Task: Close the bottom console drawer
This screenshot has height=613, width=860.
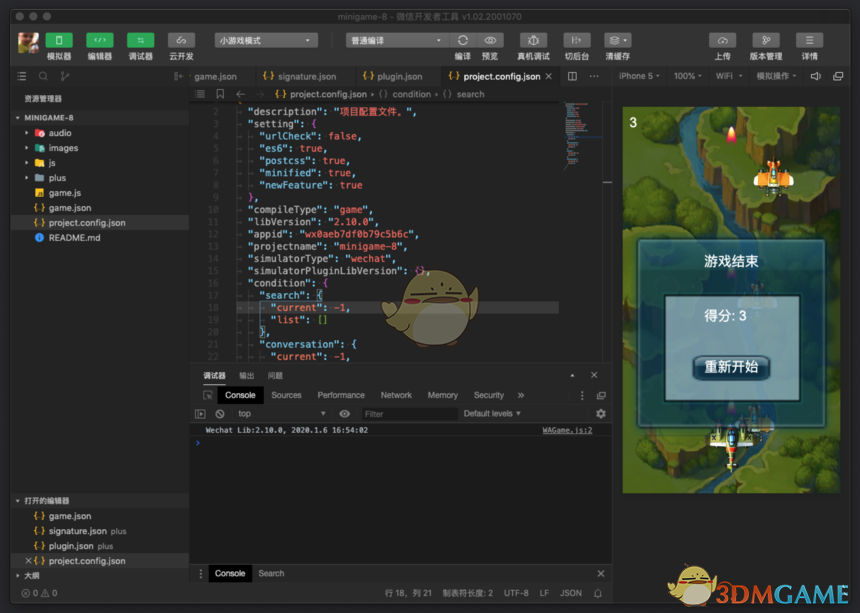Action: [x=601, y=574]
